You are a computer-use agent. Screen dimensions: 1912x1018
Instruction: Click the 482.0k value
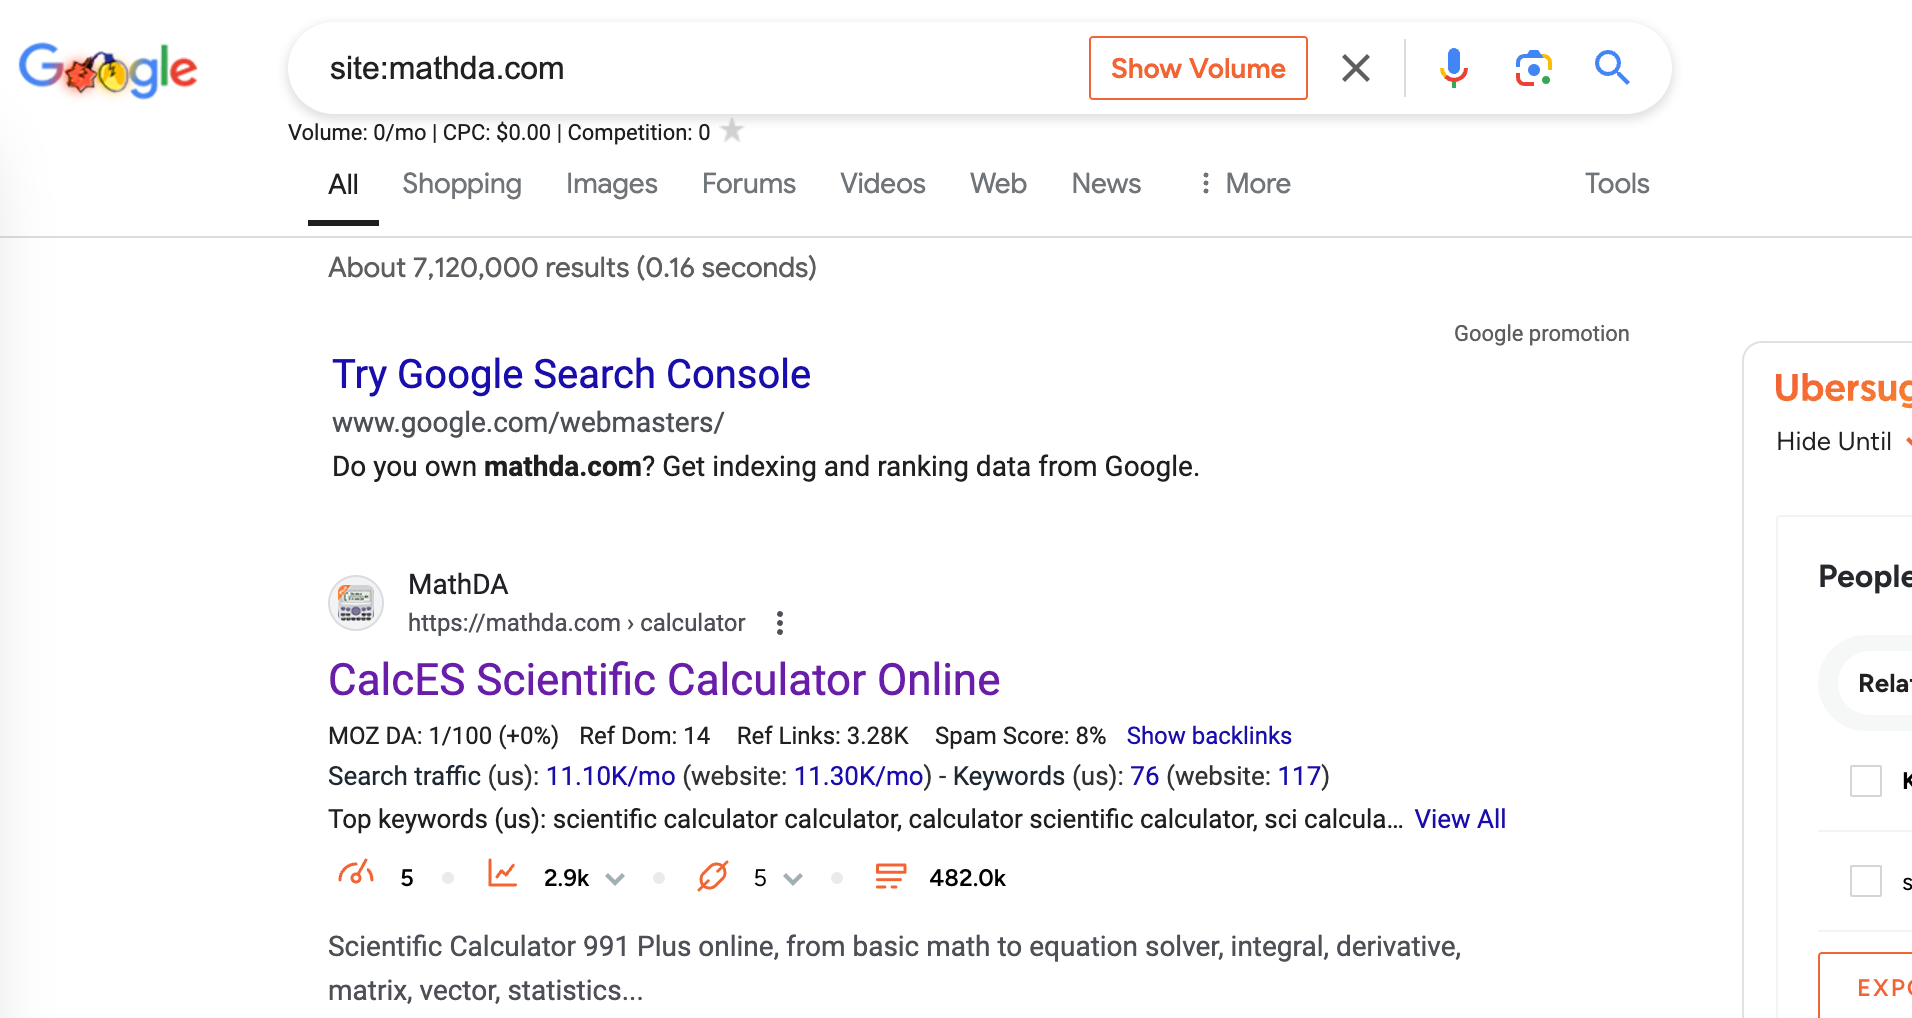pos(967,878)
